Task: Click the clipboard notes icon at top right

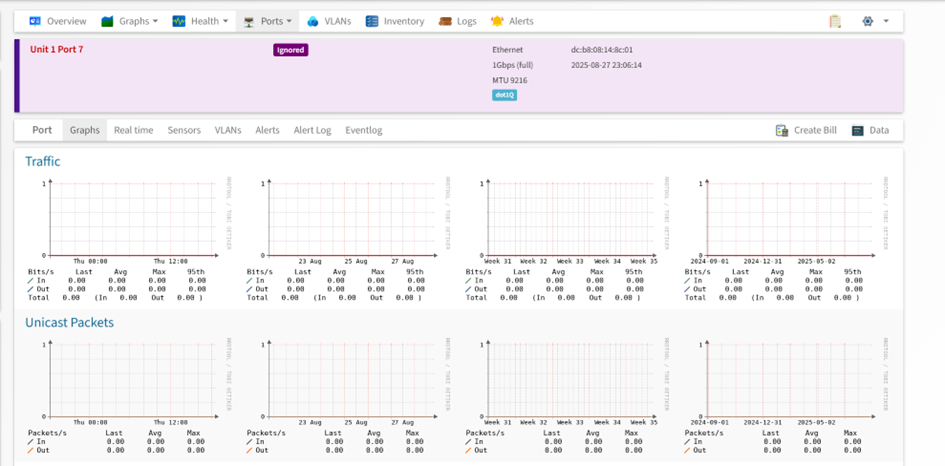Action: point(835,21)
